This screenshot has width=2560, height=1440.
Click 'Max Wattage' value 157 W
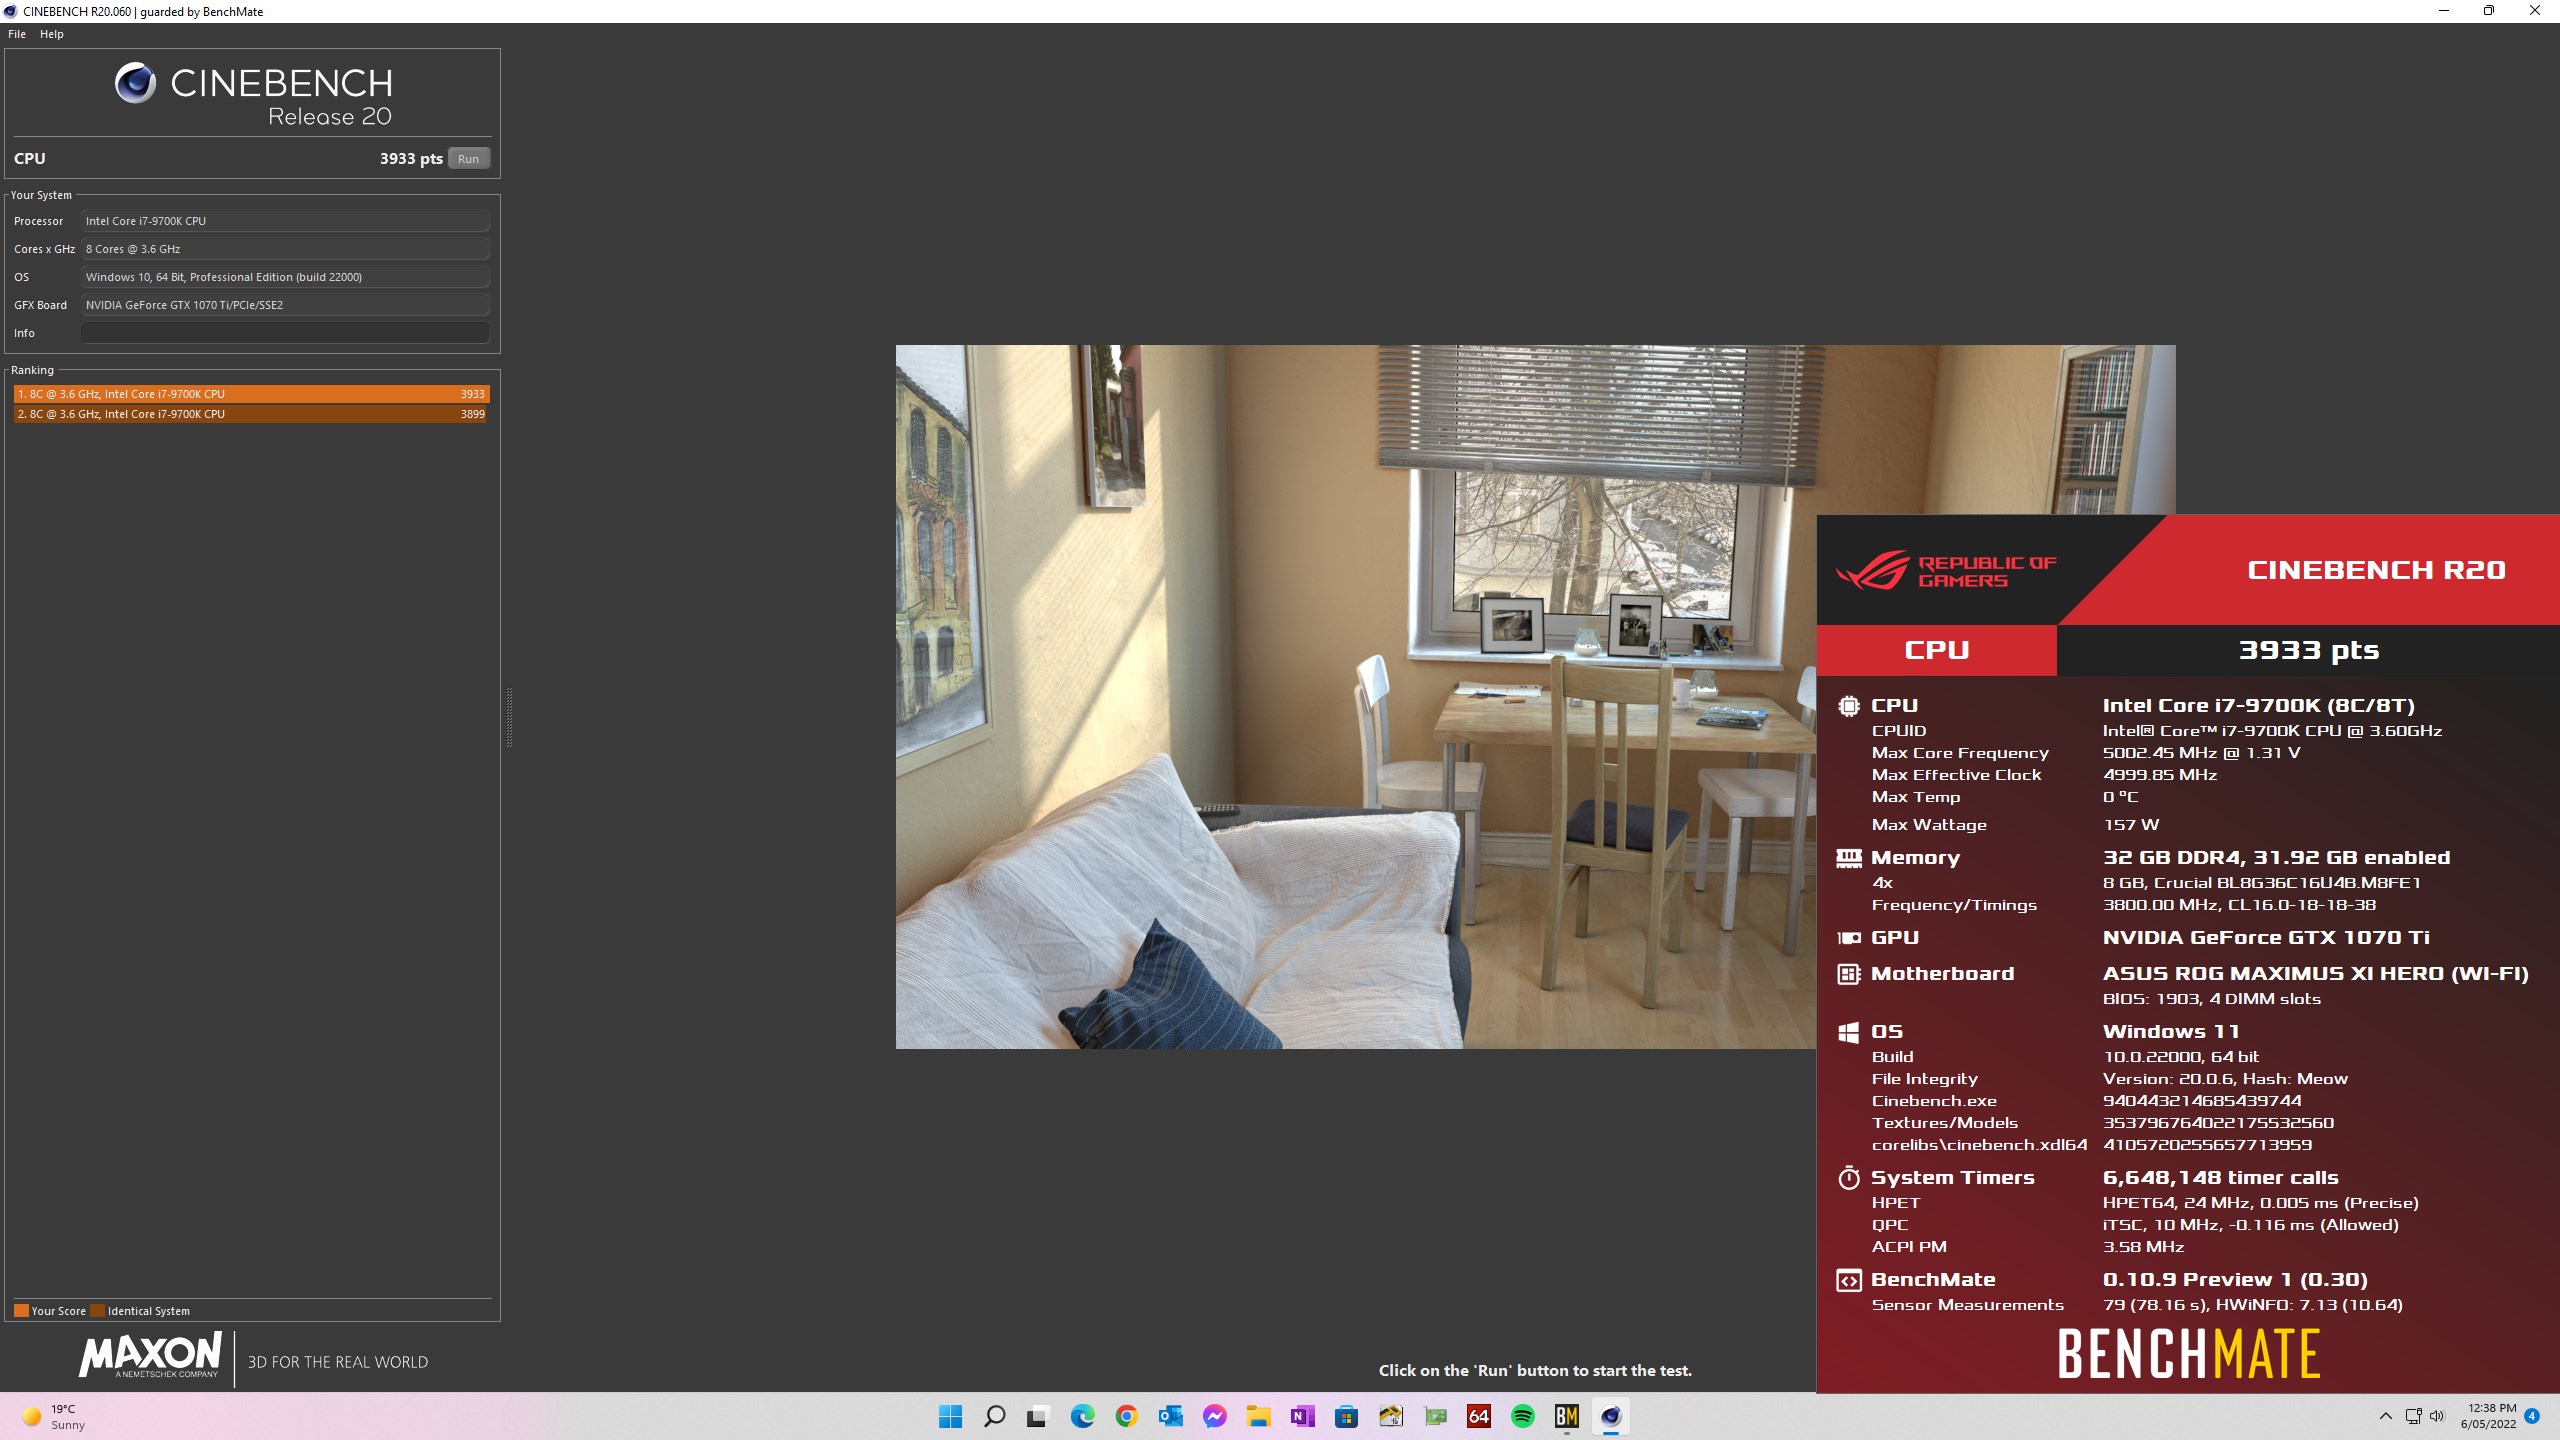click(x=2131, y=825)
